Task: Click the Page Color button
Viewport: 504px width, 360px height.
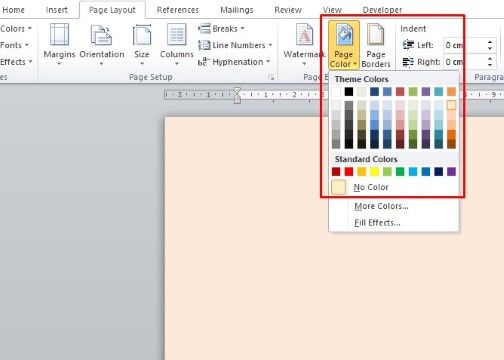Action: point(344,45)
